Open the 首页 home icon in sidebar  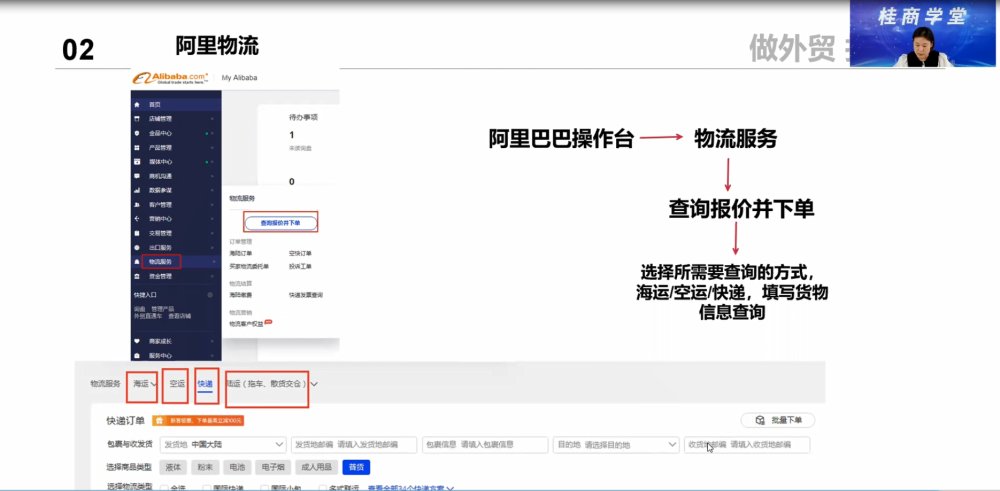136,104
